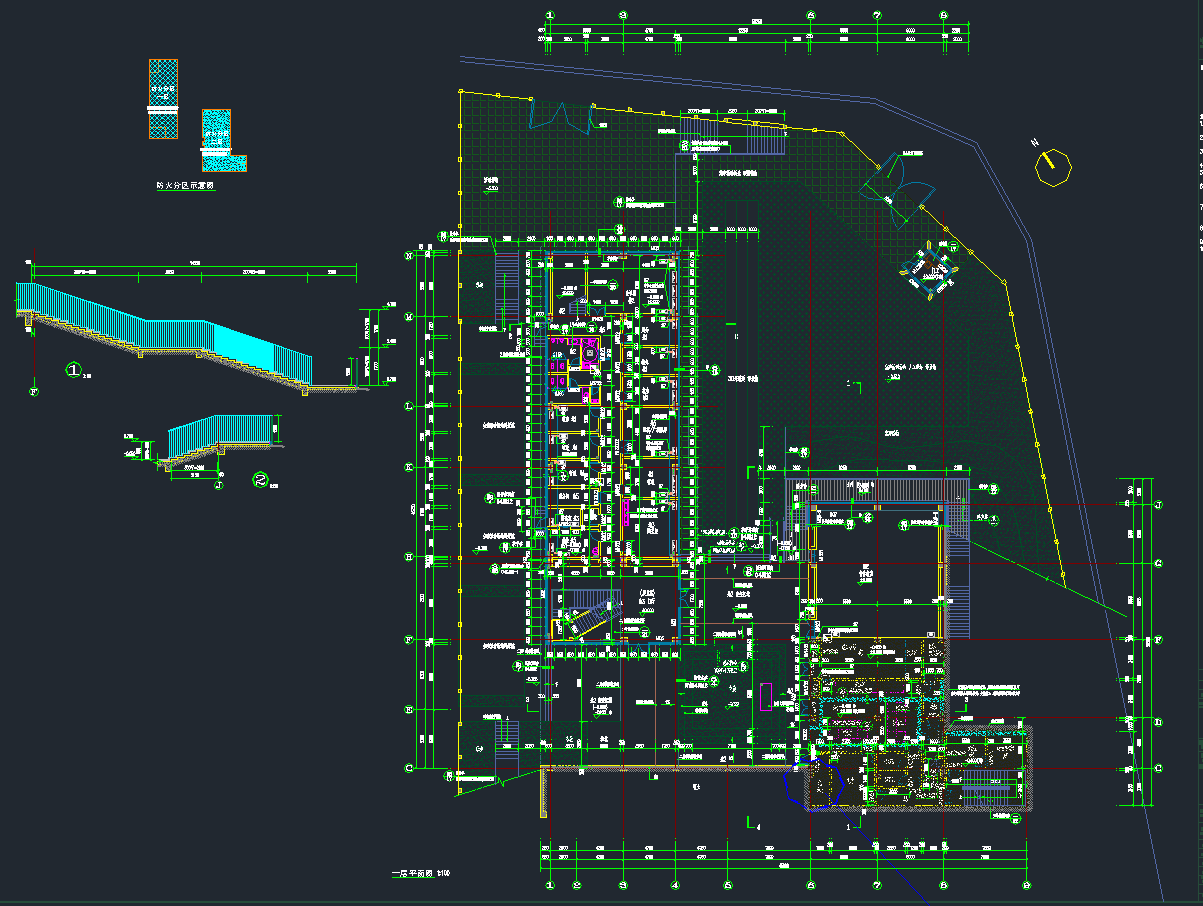This screenshot has width=1203, height=906.
Task: Select grid axis bubble 4 in bottom row
Action: point(675,885)
